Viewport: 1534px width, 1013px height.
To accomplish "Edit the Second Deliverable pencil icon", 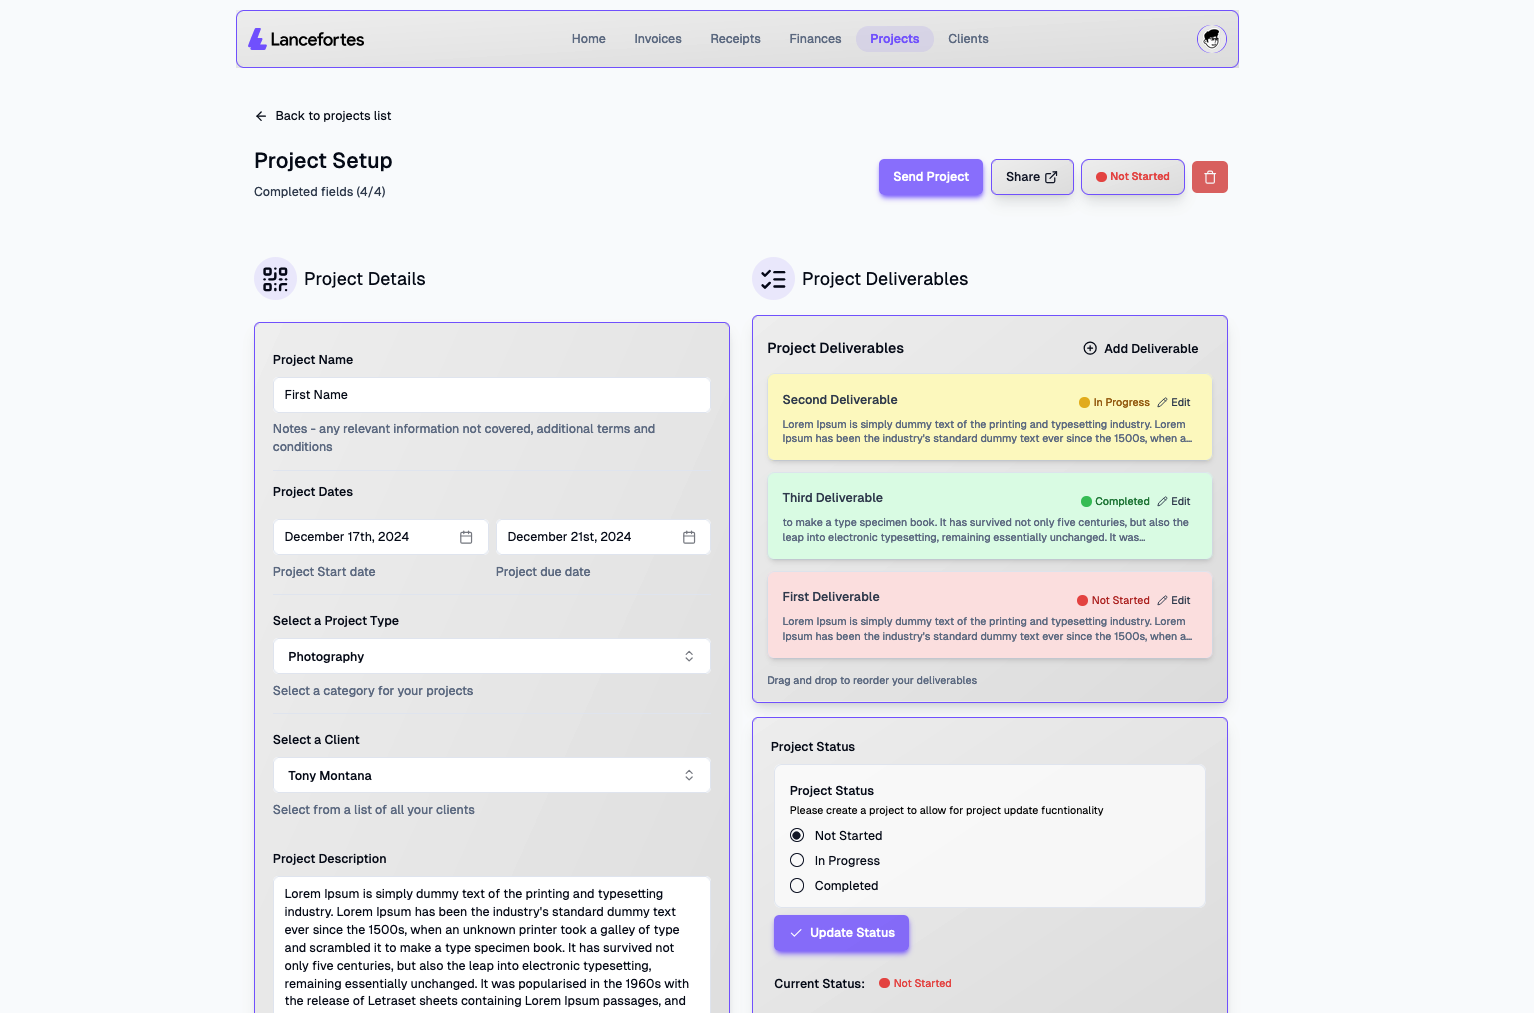I will (x=1162, y=403).
